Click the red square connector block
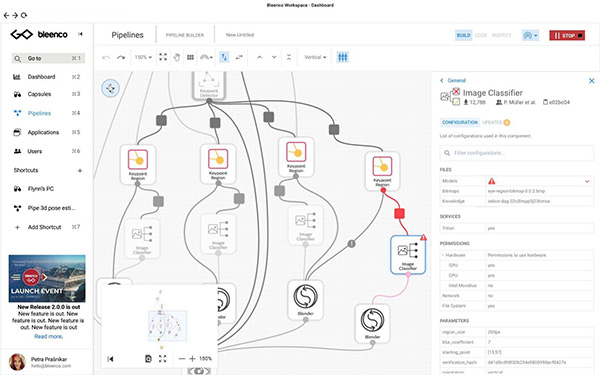Viewport: 600px width, 375px height. pyautogui.click(x=399, y=214)
